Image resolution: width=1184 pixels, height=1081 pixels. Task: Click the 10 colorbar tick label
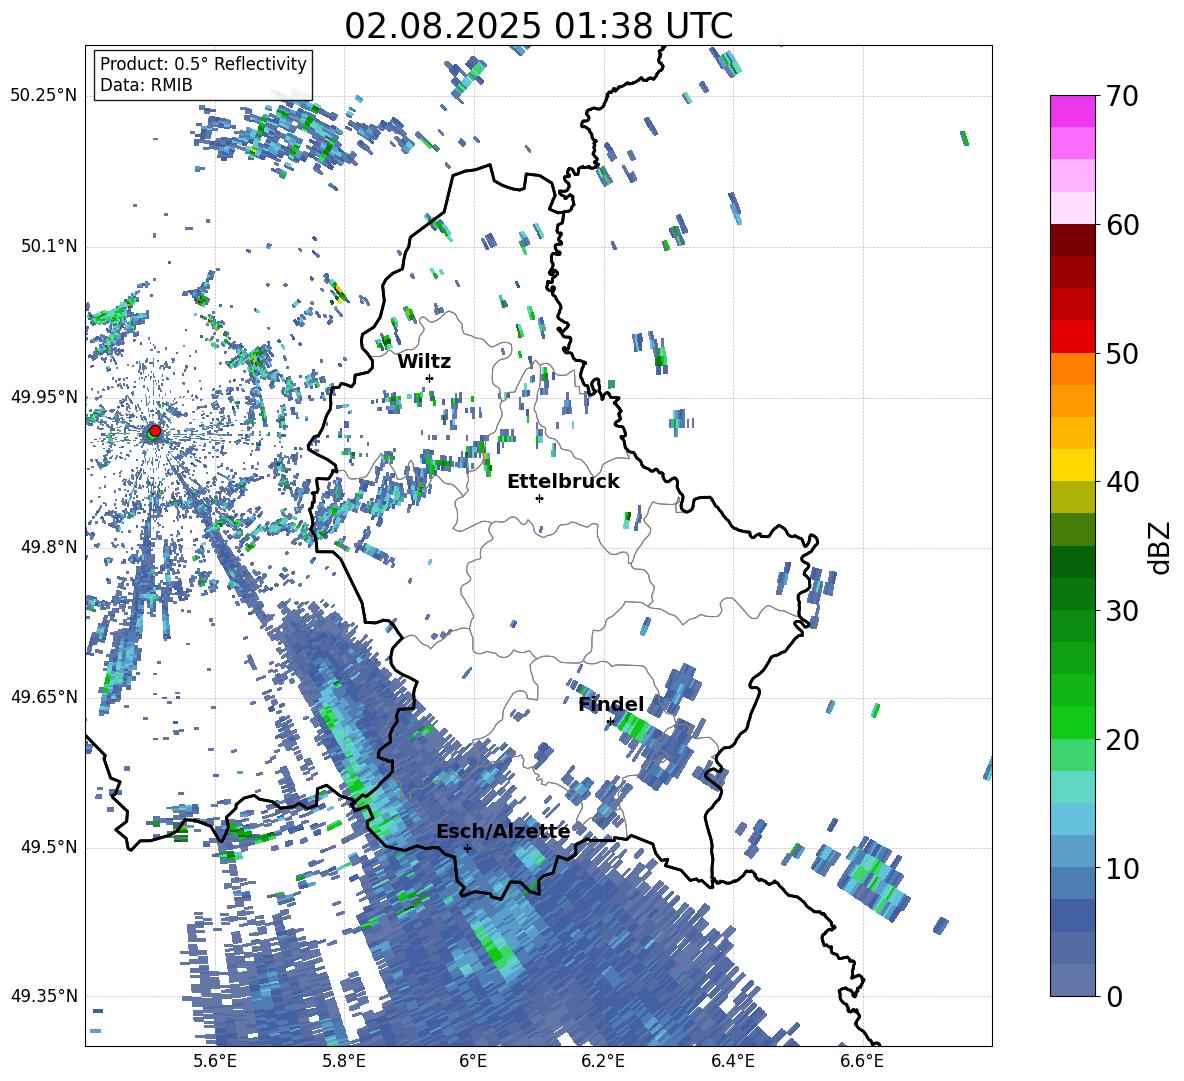pyautogui.click(x=1122, y=868)
